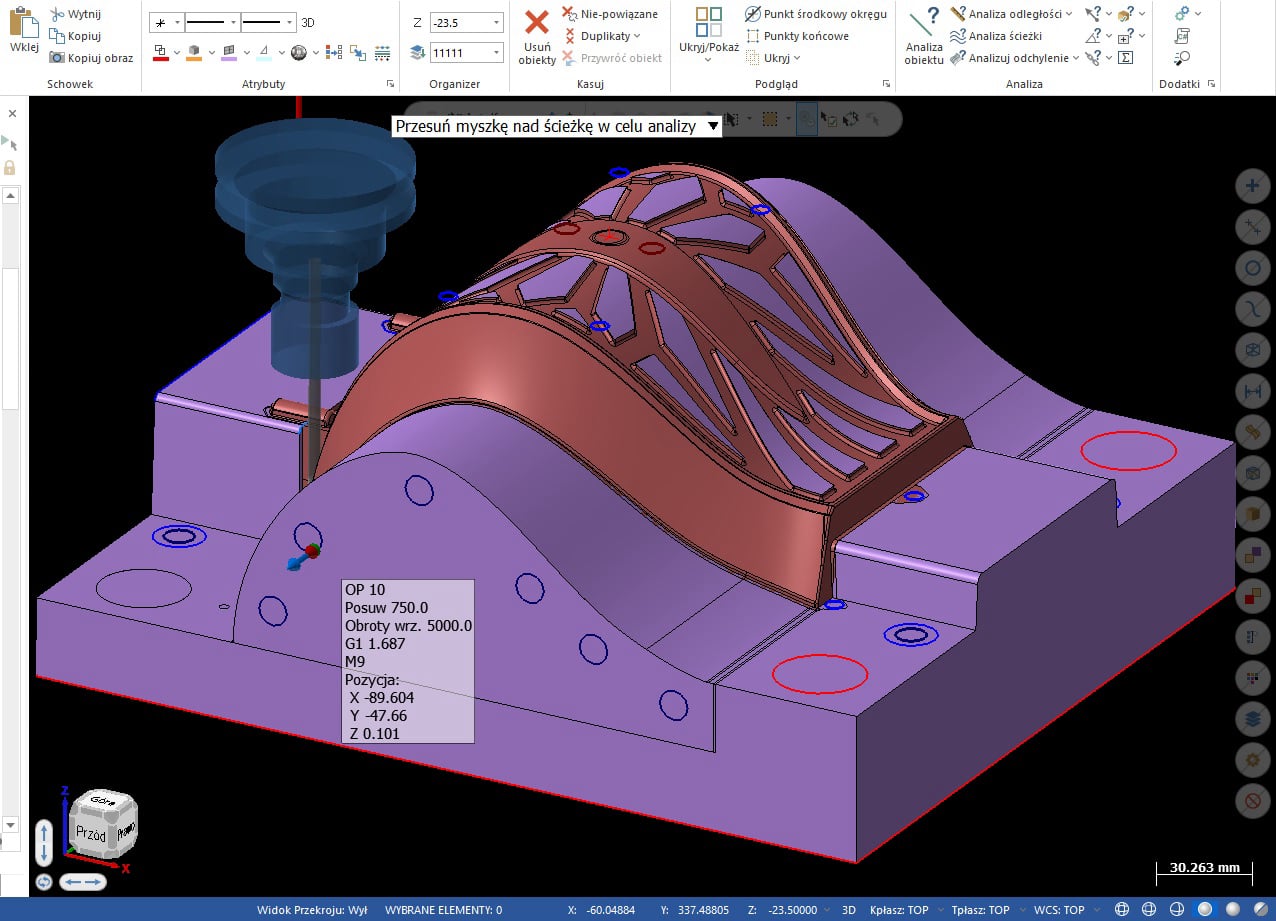Screen dimensions: 1276x921
Task: Open Analiza odległości menu
Action: tap(1069, 14)
